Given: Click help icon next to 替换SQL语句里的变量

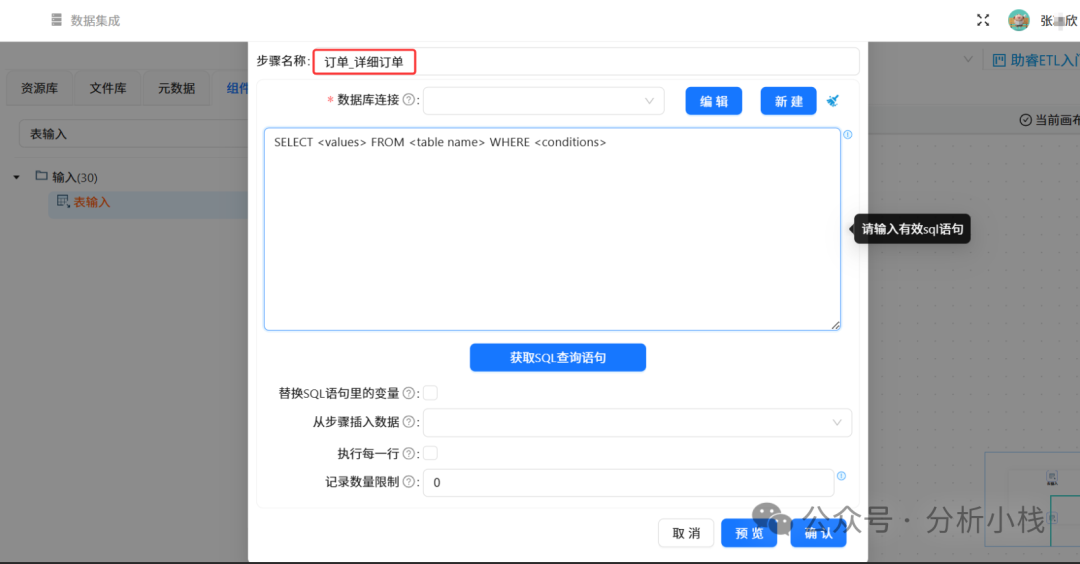Looking at the screenshot, I should click(408, 393).
